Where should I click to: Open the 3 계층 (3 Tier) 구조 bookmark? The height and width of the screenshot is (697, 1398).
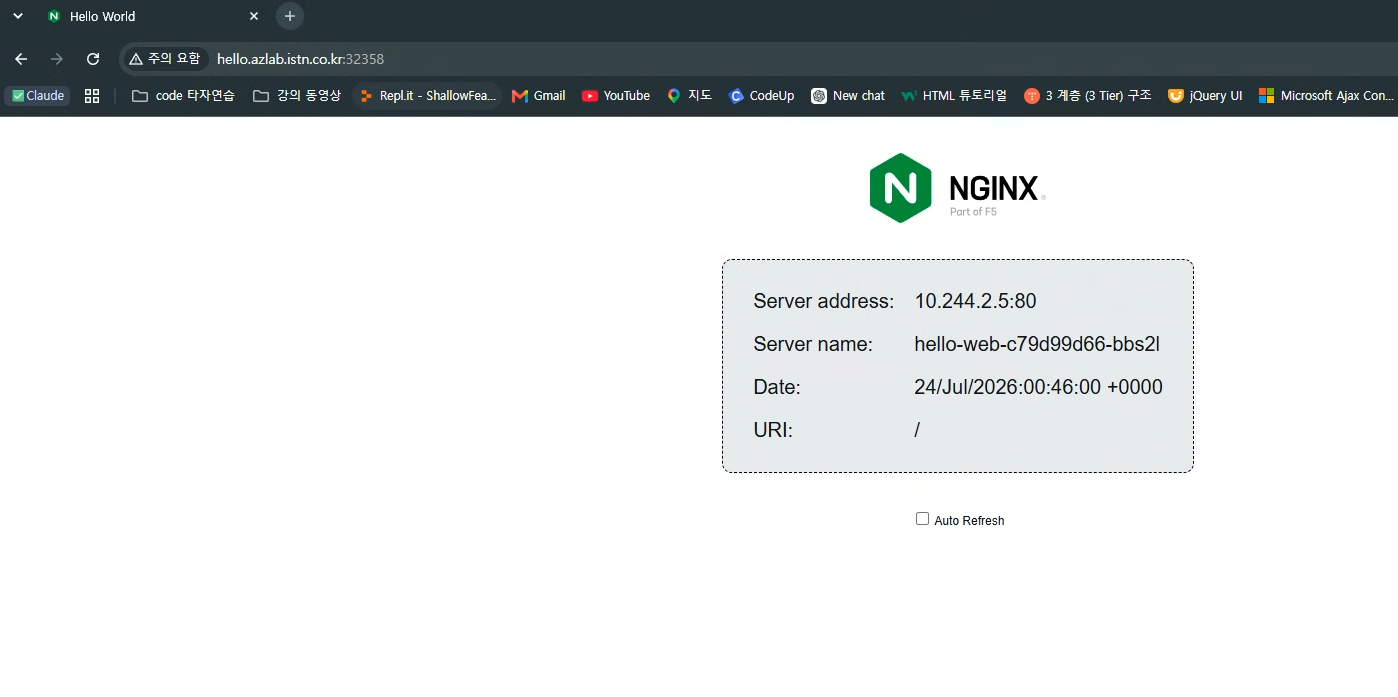tap(1088, 96)
